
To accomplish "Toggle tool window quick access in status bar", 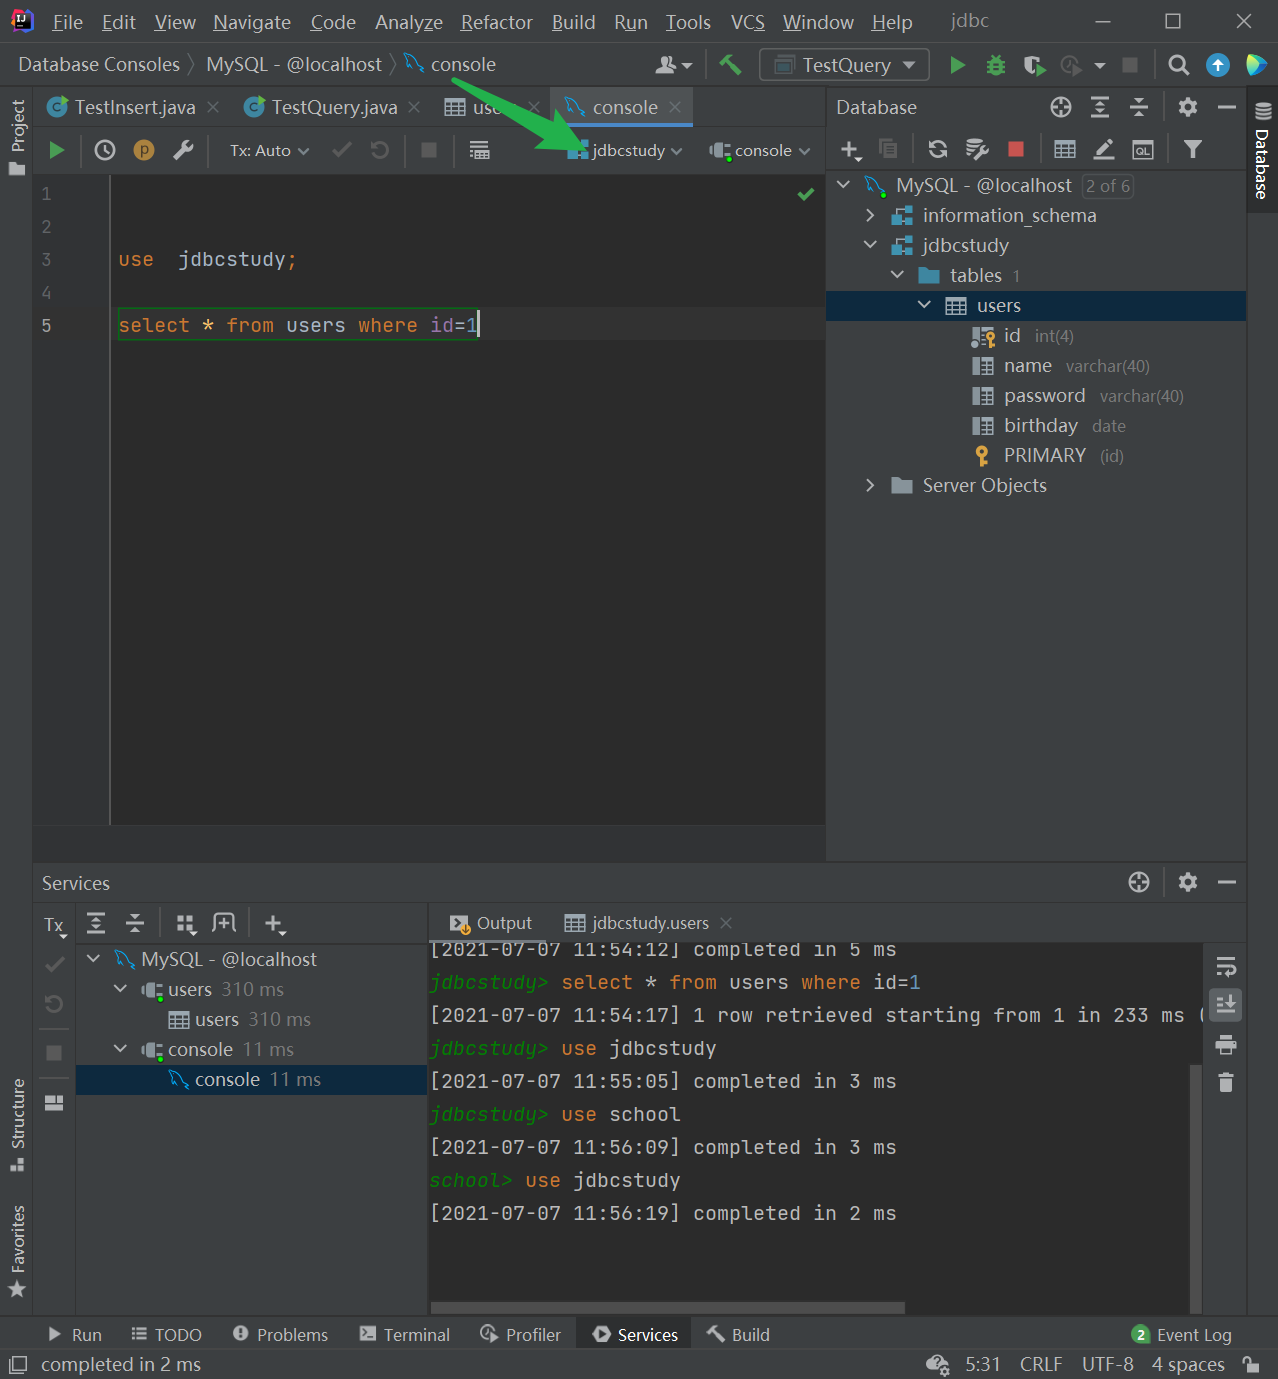I will [x=18, y=1364].
